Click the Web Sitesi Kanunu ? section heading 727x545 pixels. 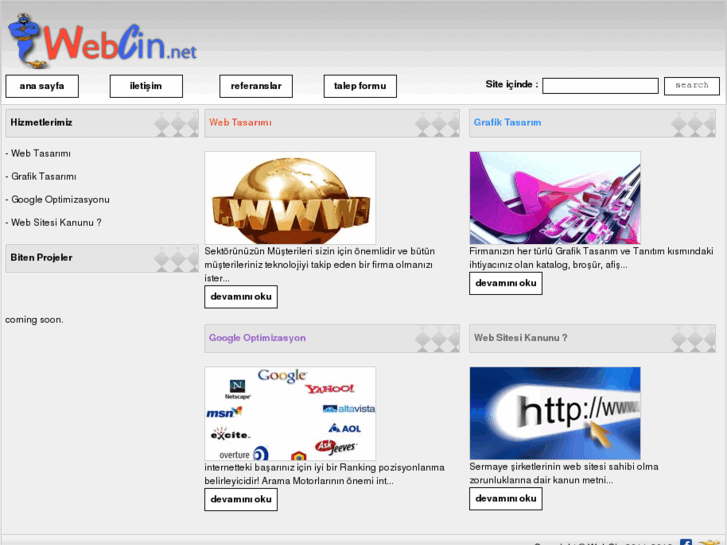click(x=520, y=338)
